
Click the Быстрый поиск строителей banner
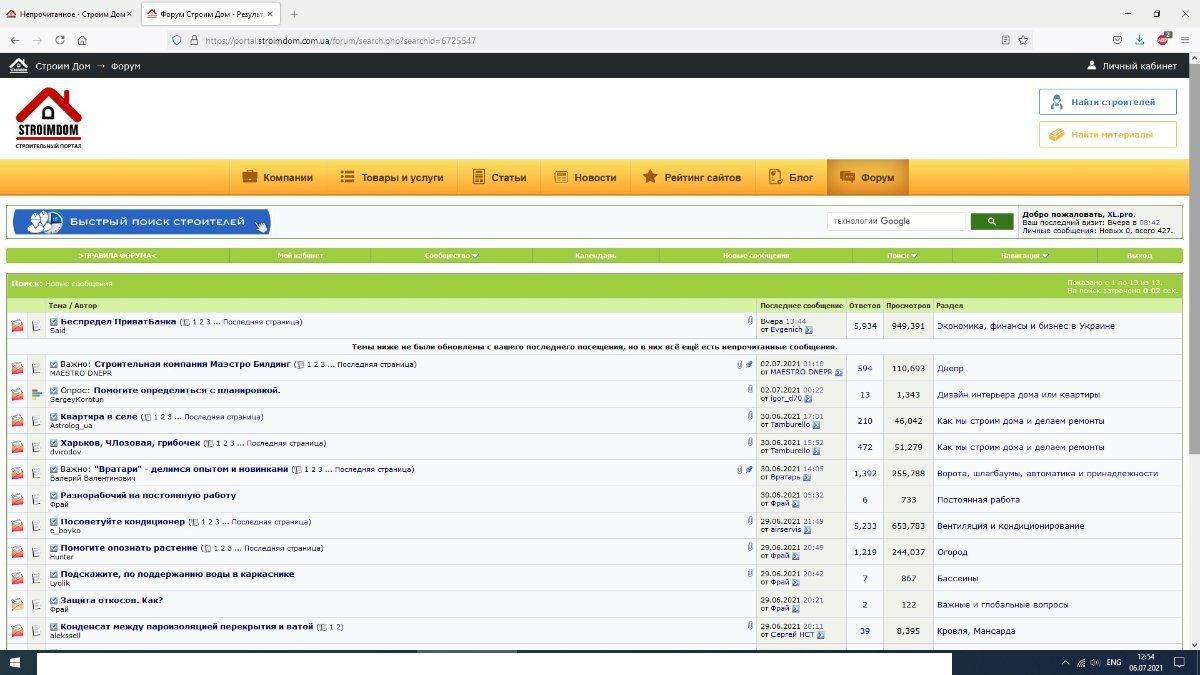coord(141,221)
